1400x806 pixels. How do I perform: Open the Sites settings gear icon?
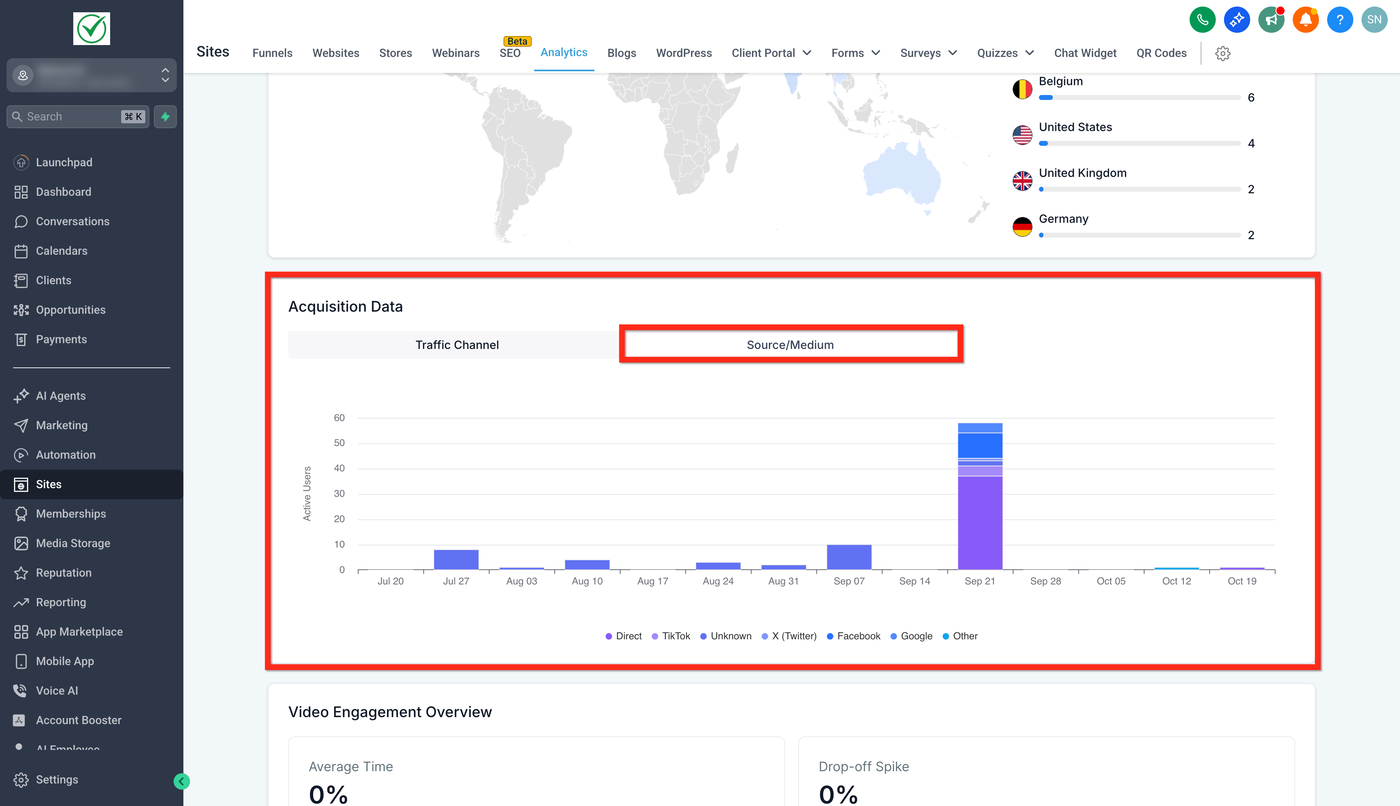(1222, 53)
